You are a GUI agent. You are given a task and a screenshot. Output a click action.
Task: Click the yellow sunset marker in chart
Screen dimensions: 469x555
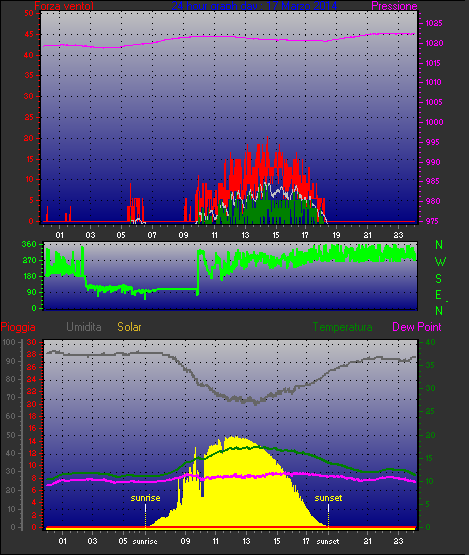coord(328,498)
